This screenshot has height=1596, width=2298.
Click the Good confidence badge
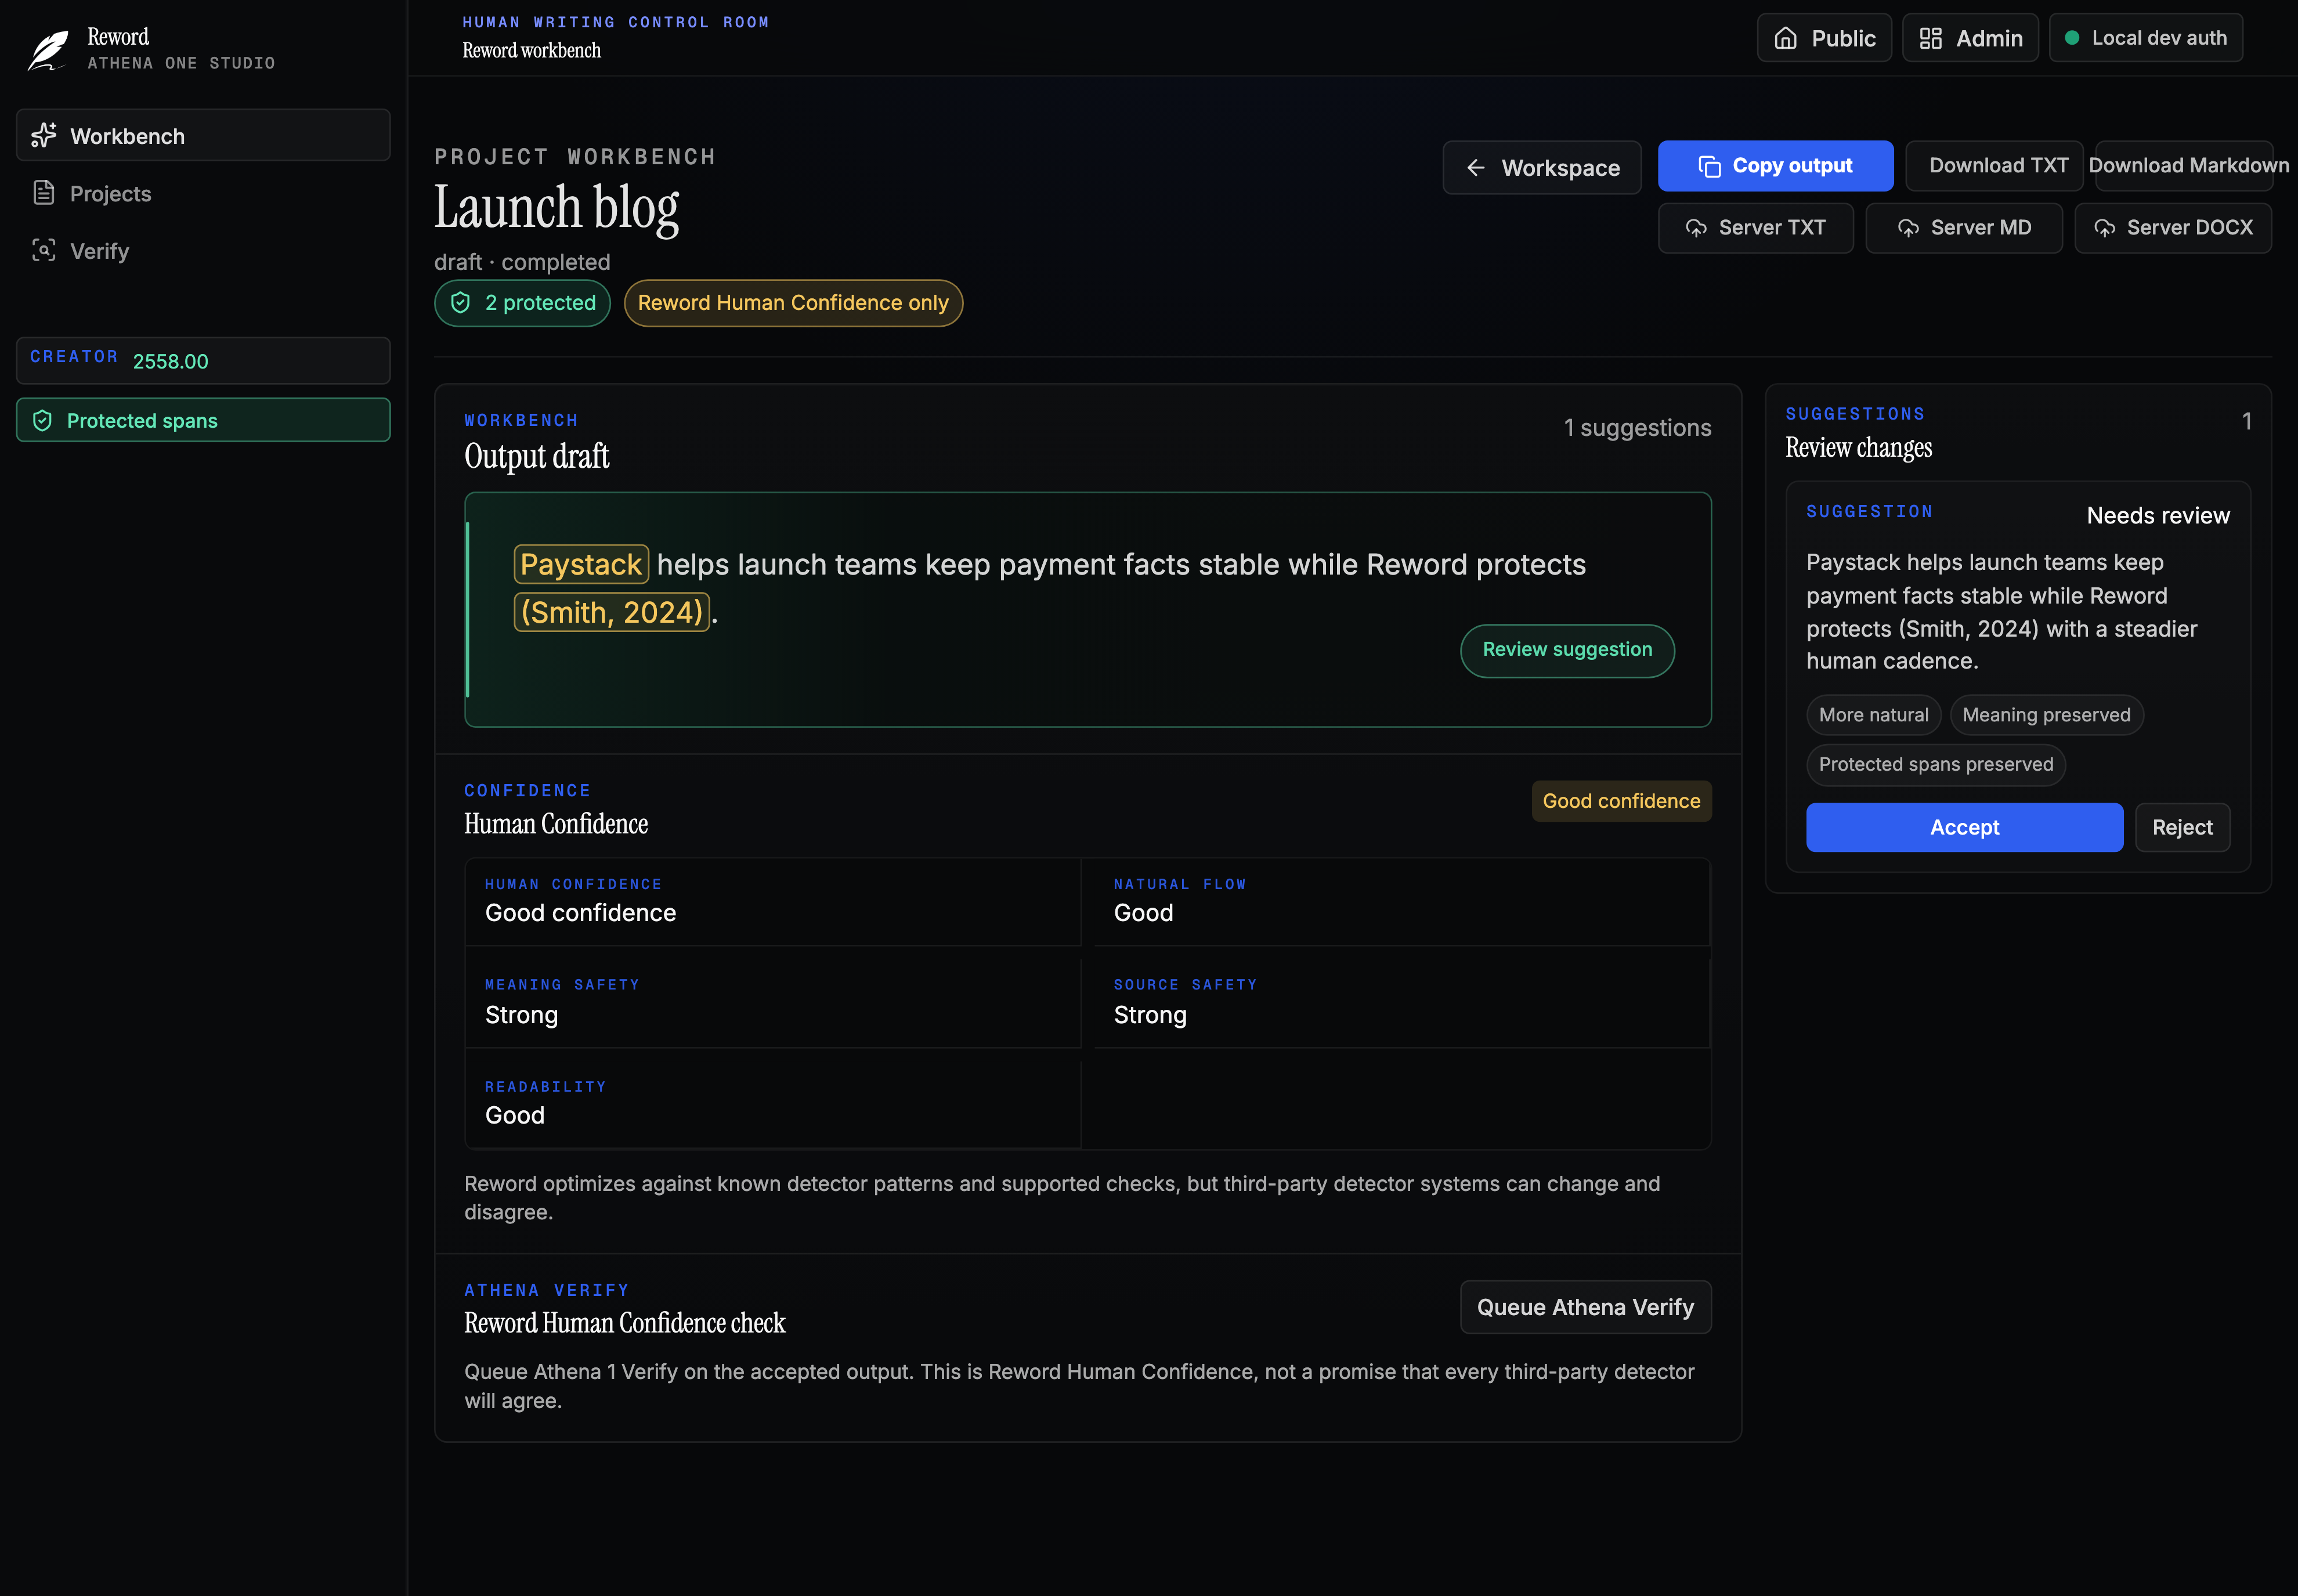pos(1621,801)
